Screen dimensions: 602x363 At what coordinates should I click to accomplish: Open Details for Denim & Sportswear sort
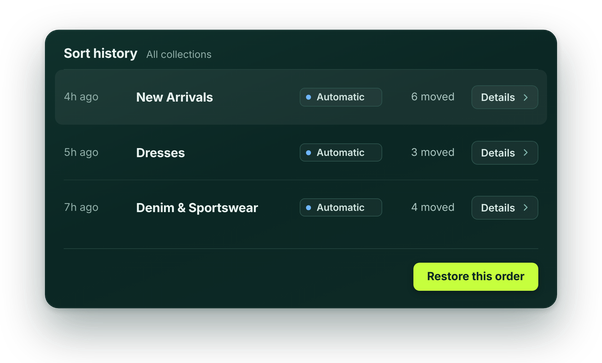504,208
